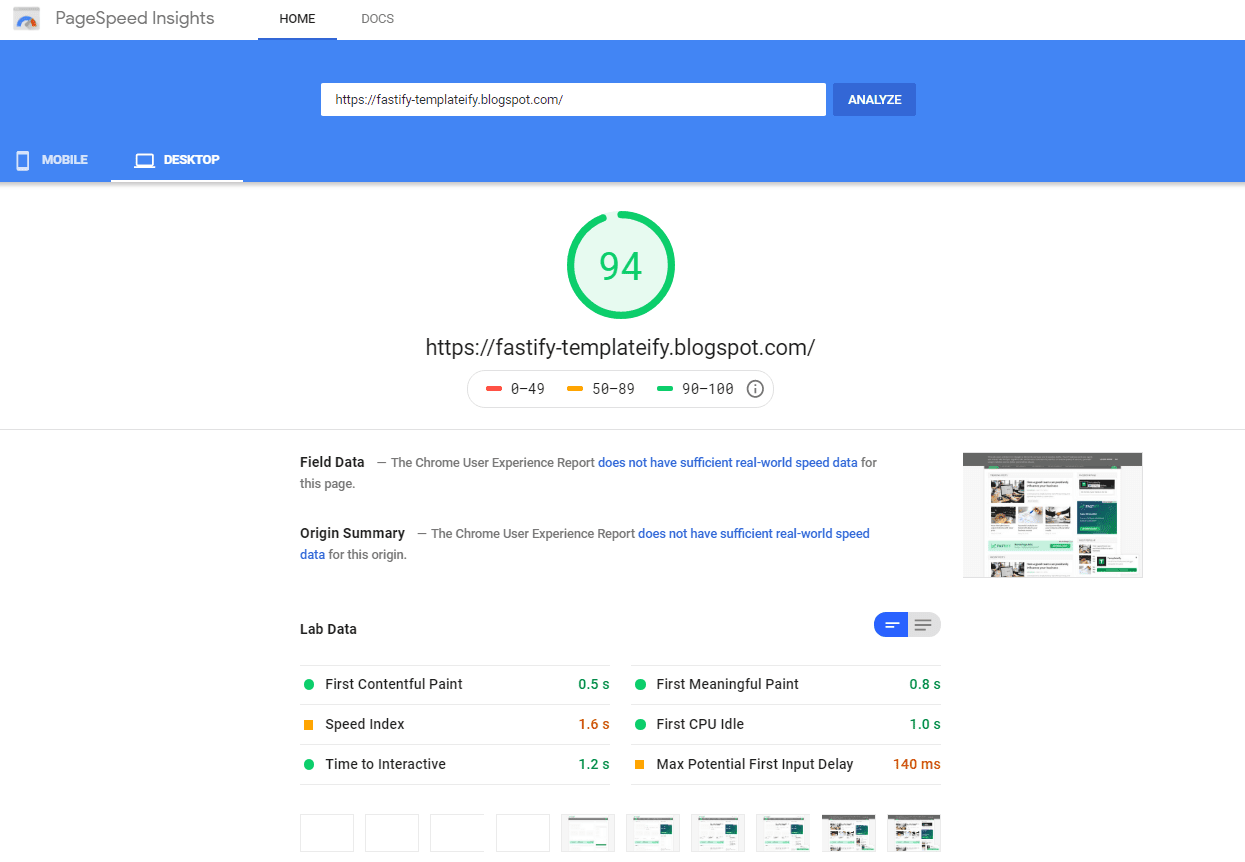This screenshot has height=862, width=1245.
Task: Open the Field Data insufficient speed data link
Action: click(727, 463)
